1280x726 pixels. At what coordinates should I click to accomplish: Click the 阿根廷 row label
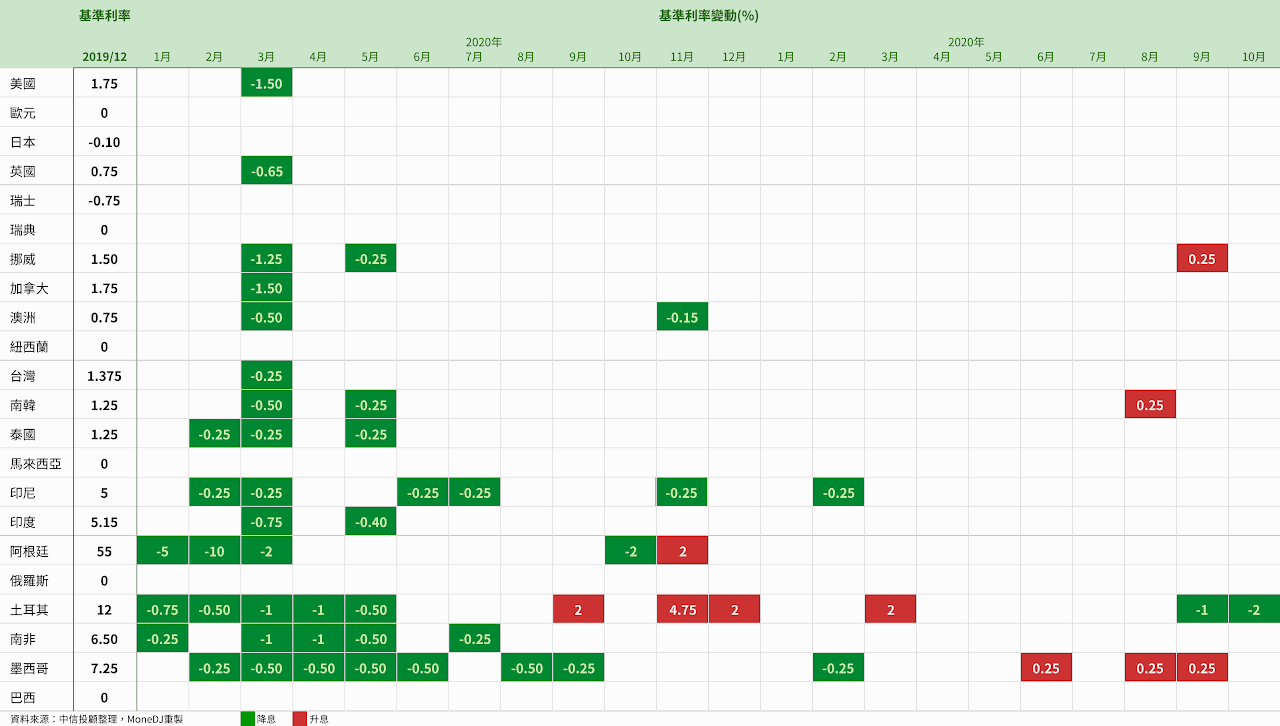pyautogui.click(x=29, y=551)
